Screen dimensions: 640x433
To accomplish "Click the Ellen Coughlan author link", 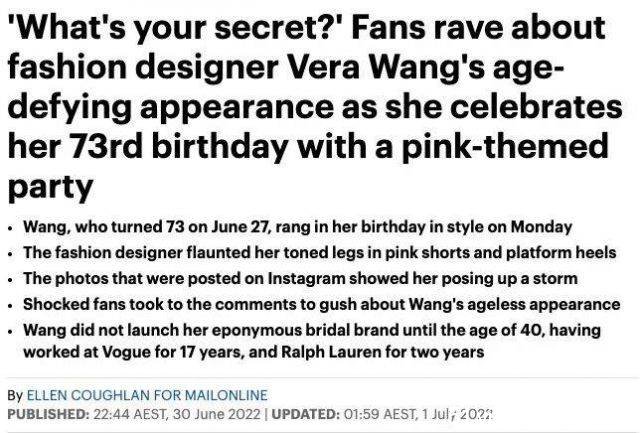I will pos(147,395).
